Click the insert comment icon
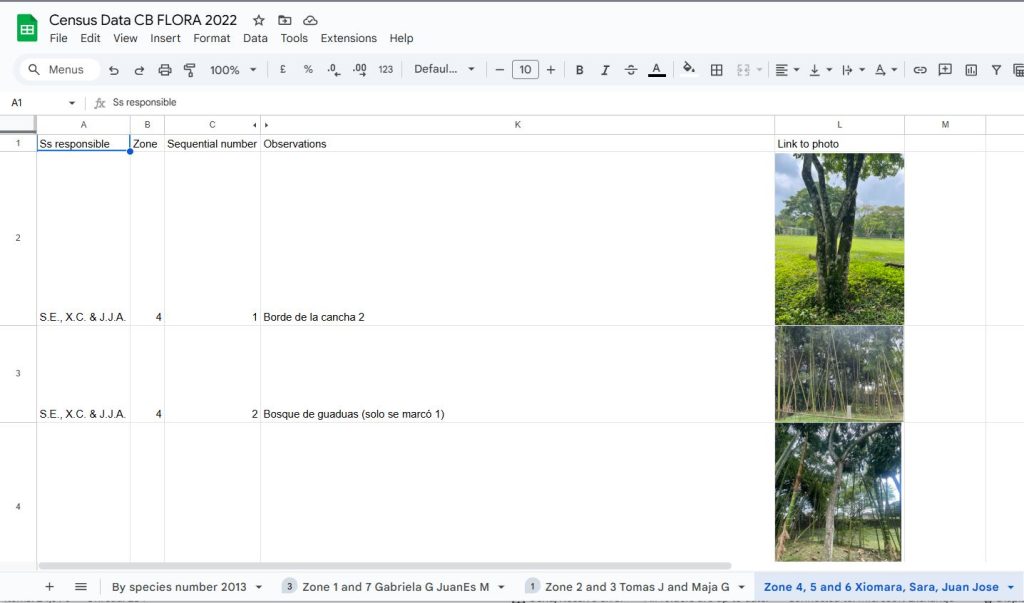Screen dimensions: 1024x603 945,70
